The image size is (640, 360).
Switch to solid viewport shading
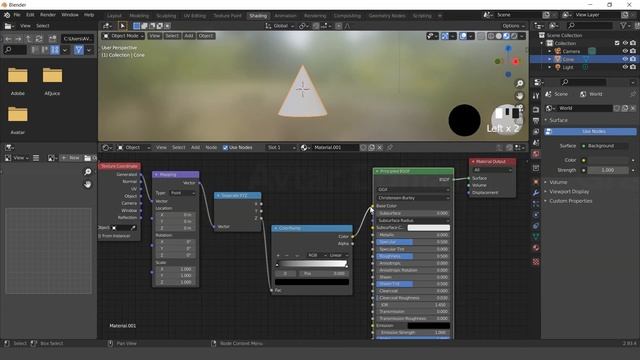point(499,36)
